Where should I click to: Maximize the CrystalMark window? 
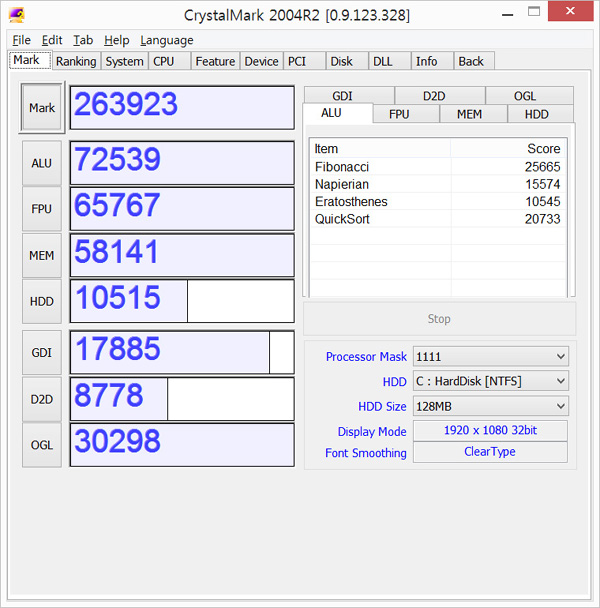tap(534, 12)
